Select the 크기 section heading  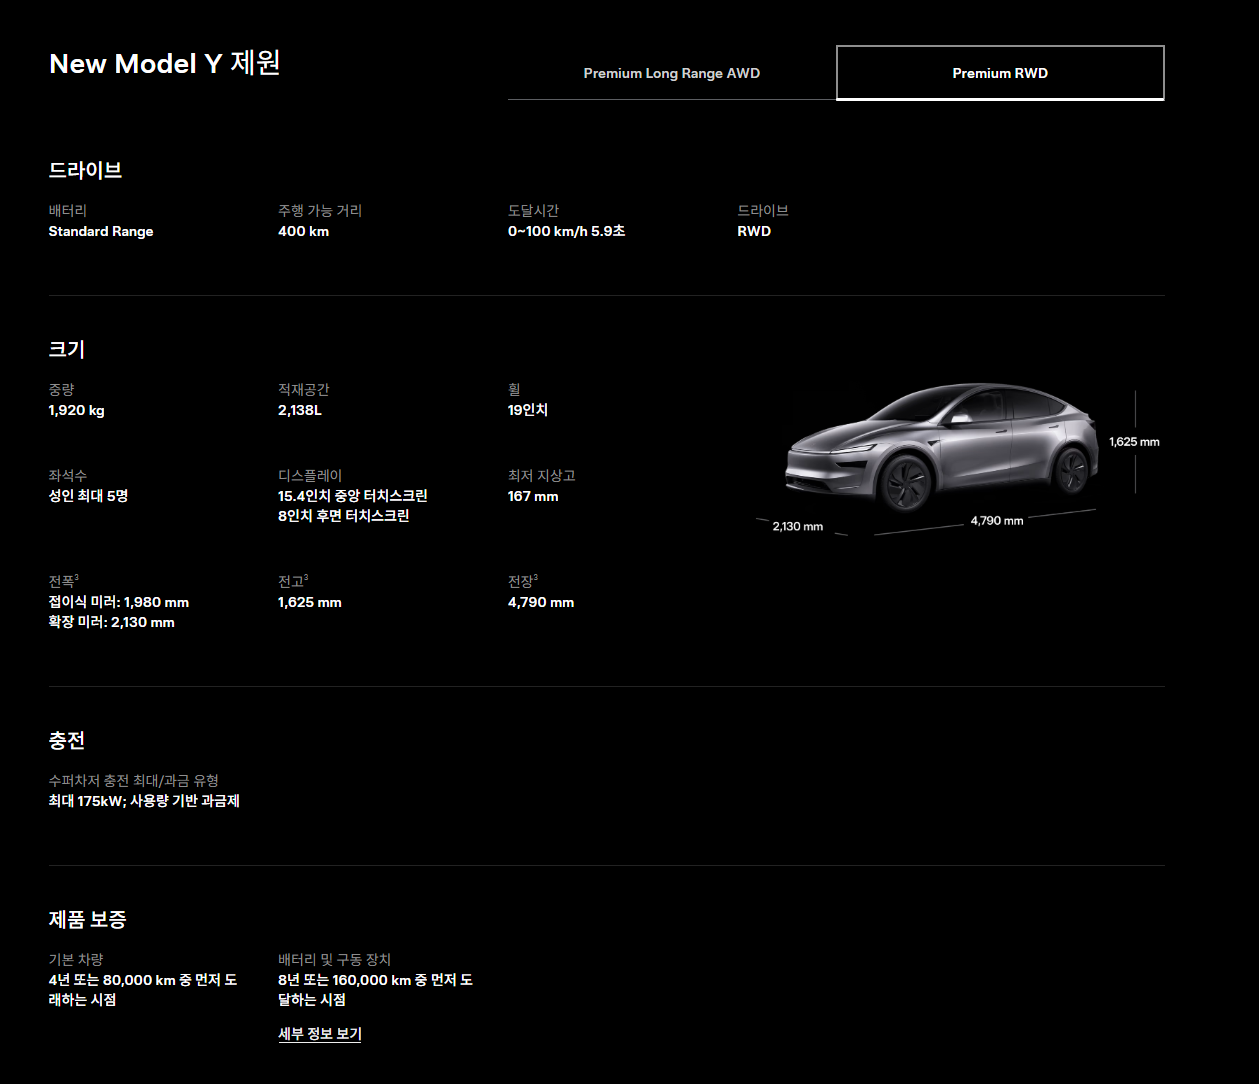(67, 350)
